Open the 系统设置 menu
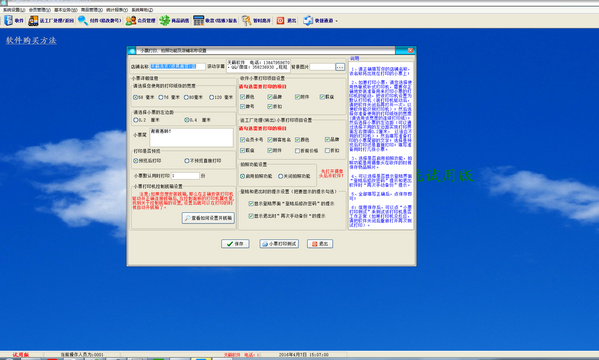The image size is (599, 360). (14, 10)
